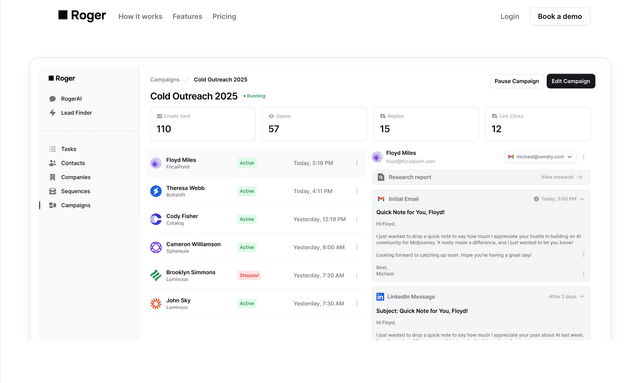The width and height of the screenshot is (640, 383).
Task: Click the Link Clicks value 12
Action: tap(496, 129)
